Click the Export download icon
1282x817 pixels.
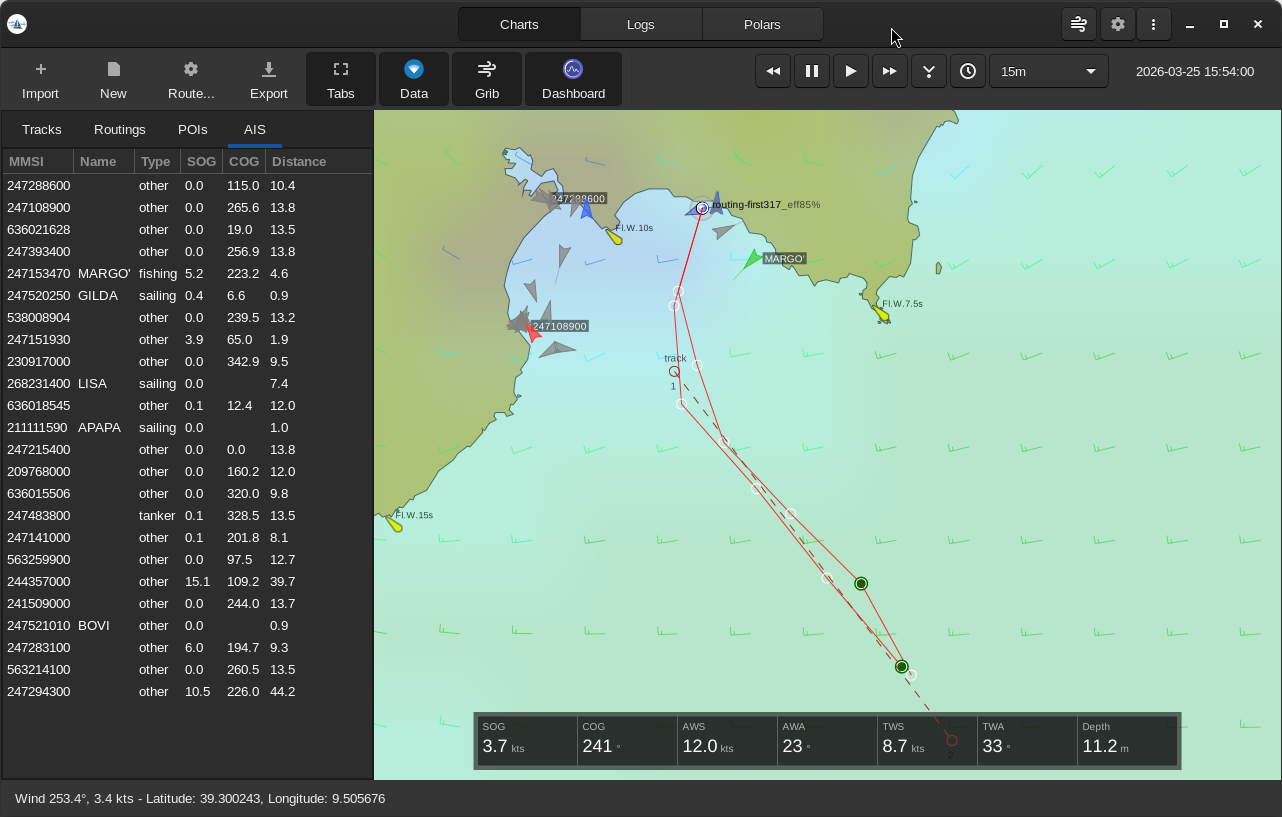click(268, 69)
